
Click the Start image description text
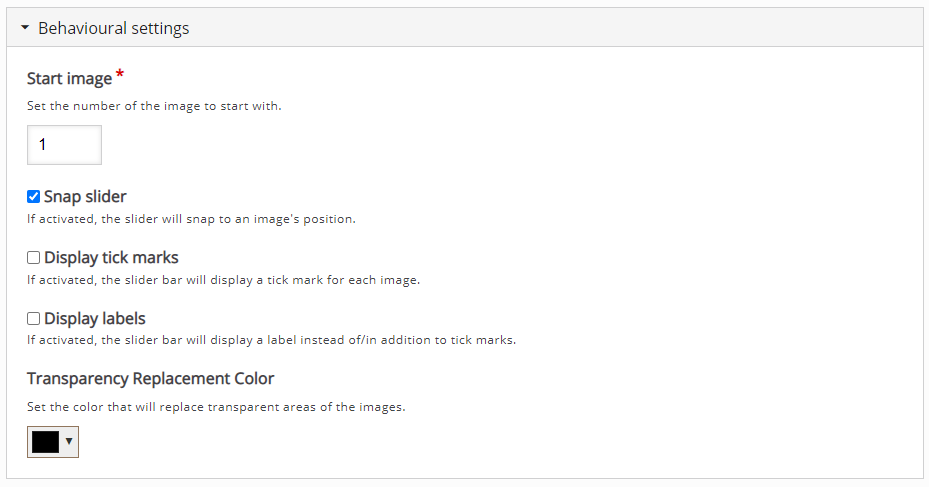[x=154, y=106]
